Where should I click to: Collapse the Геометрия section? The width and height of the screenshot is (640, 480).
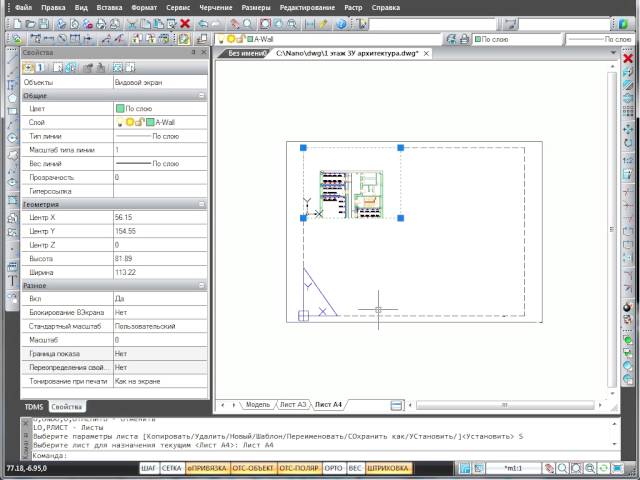coord(202,204)
